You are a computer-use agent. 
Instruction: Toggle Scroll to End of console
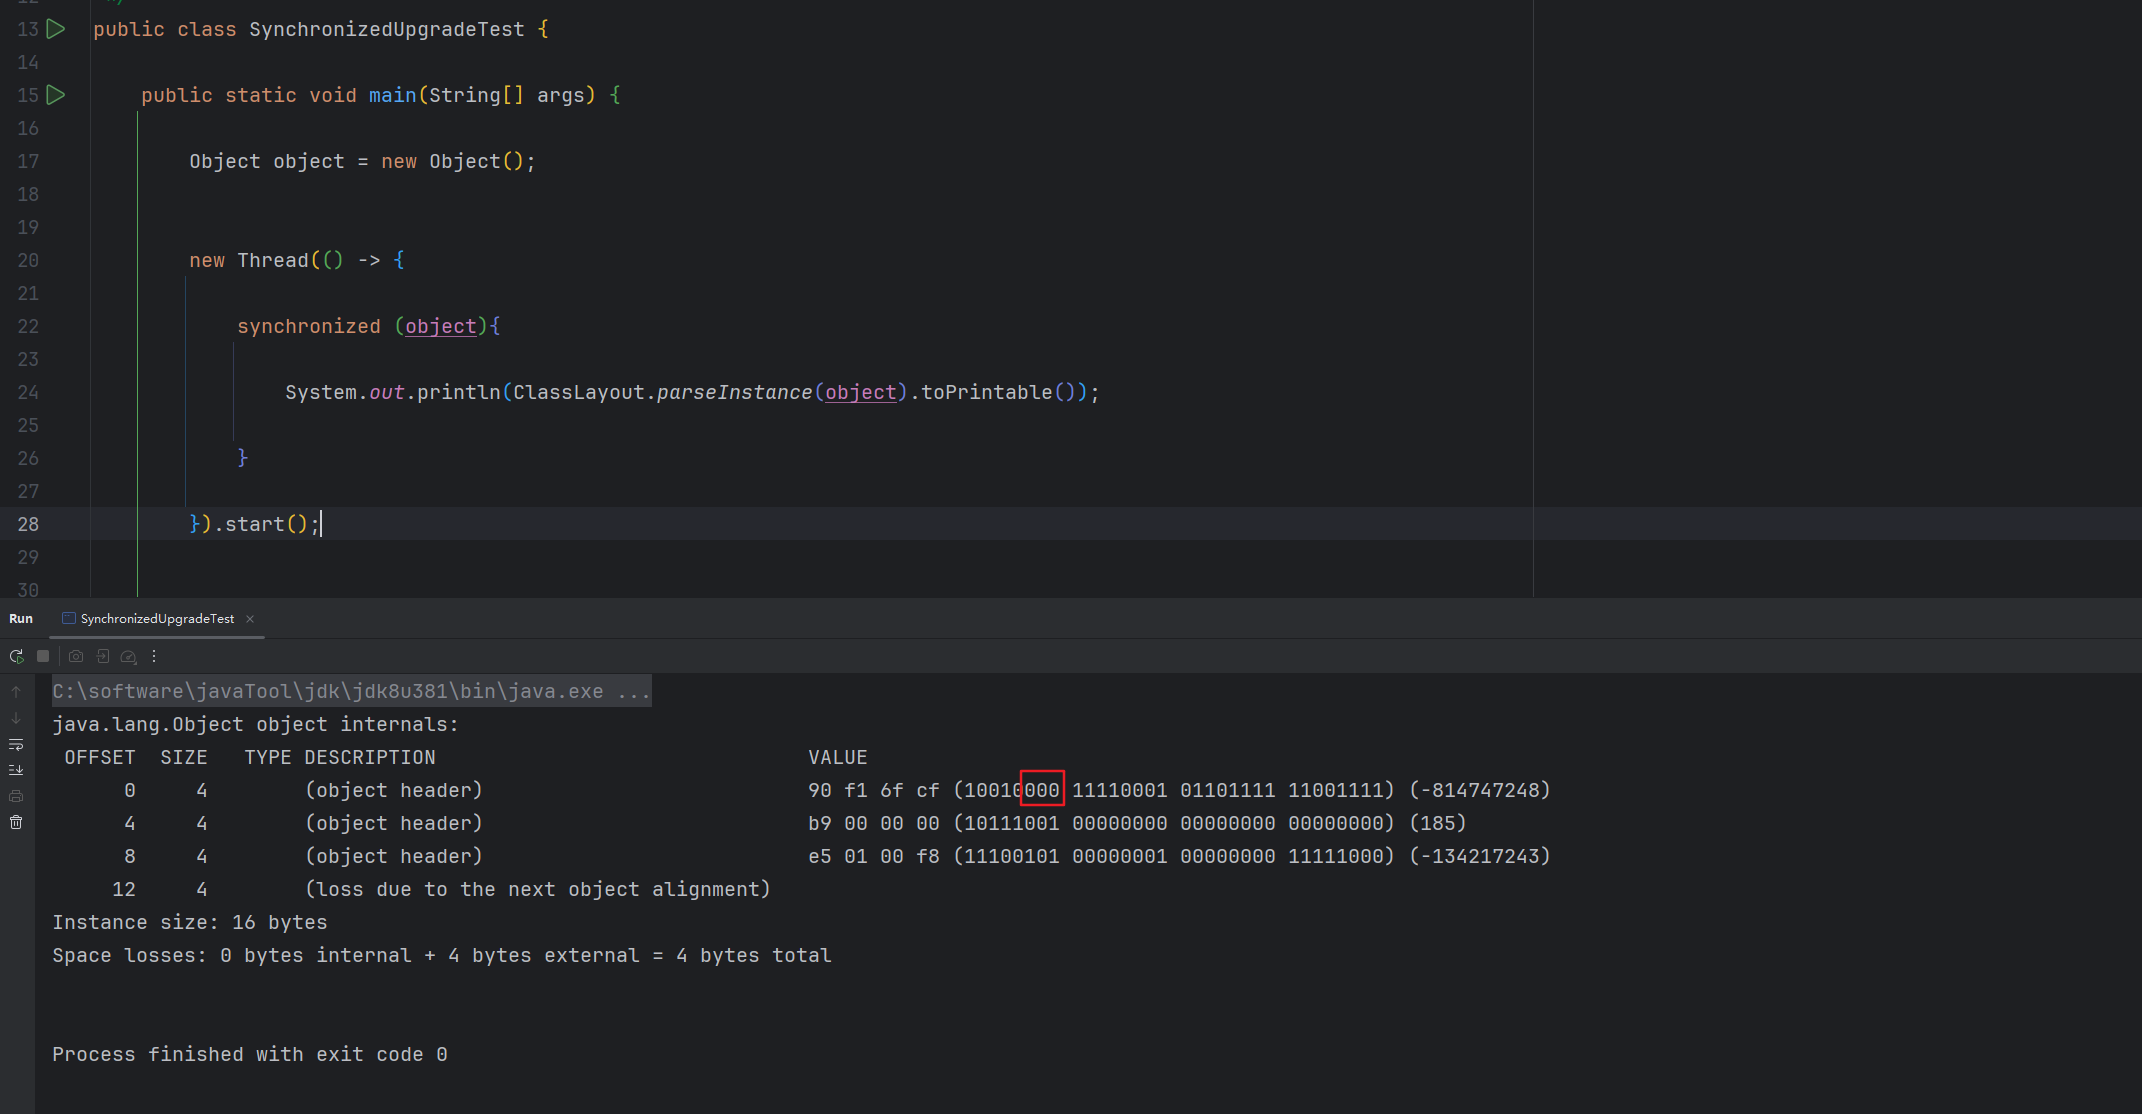click(16, 770)
